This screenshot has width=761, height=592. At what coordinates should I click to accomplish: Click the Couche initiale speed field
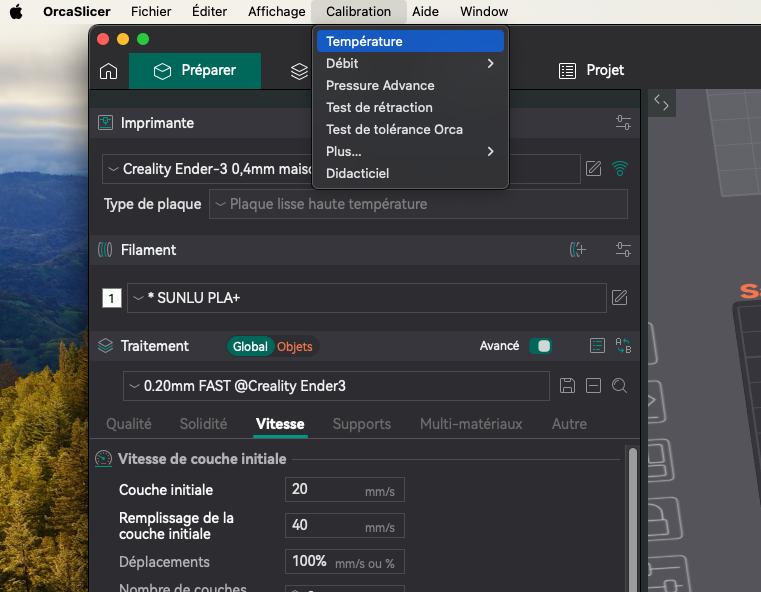pyautogui.click(x=345, y=490)
